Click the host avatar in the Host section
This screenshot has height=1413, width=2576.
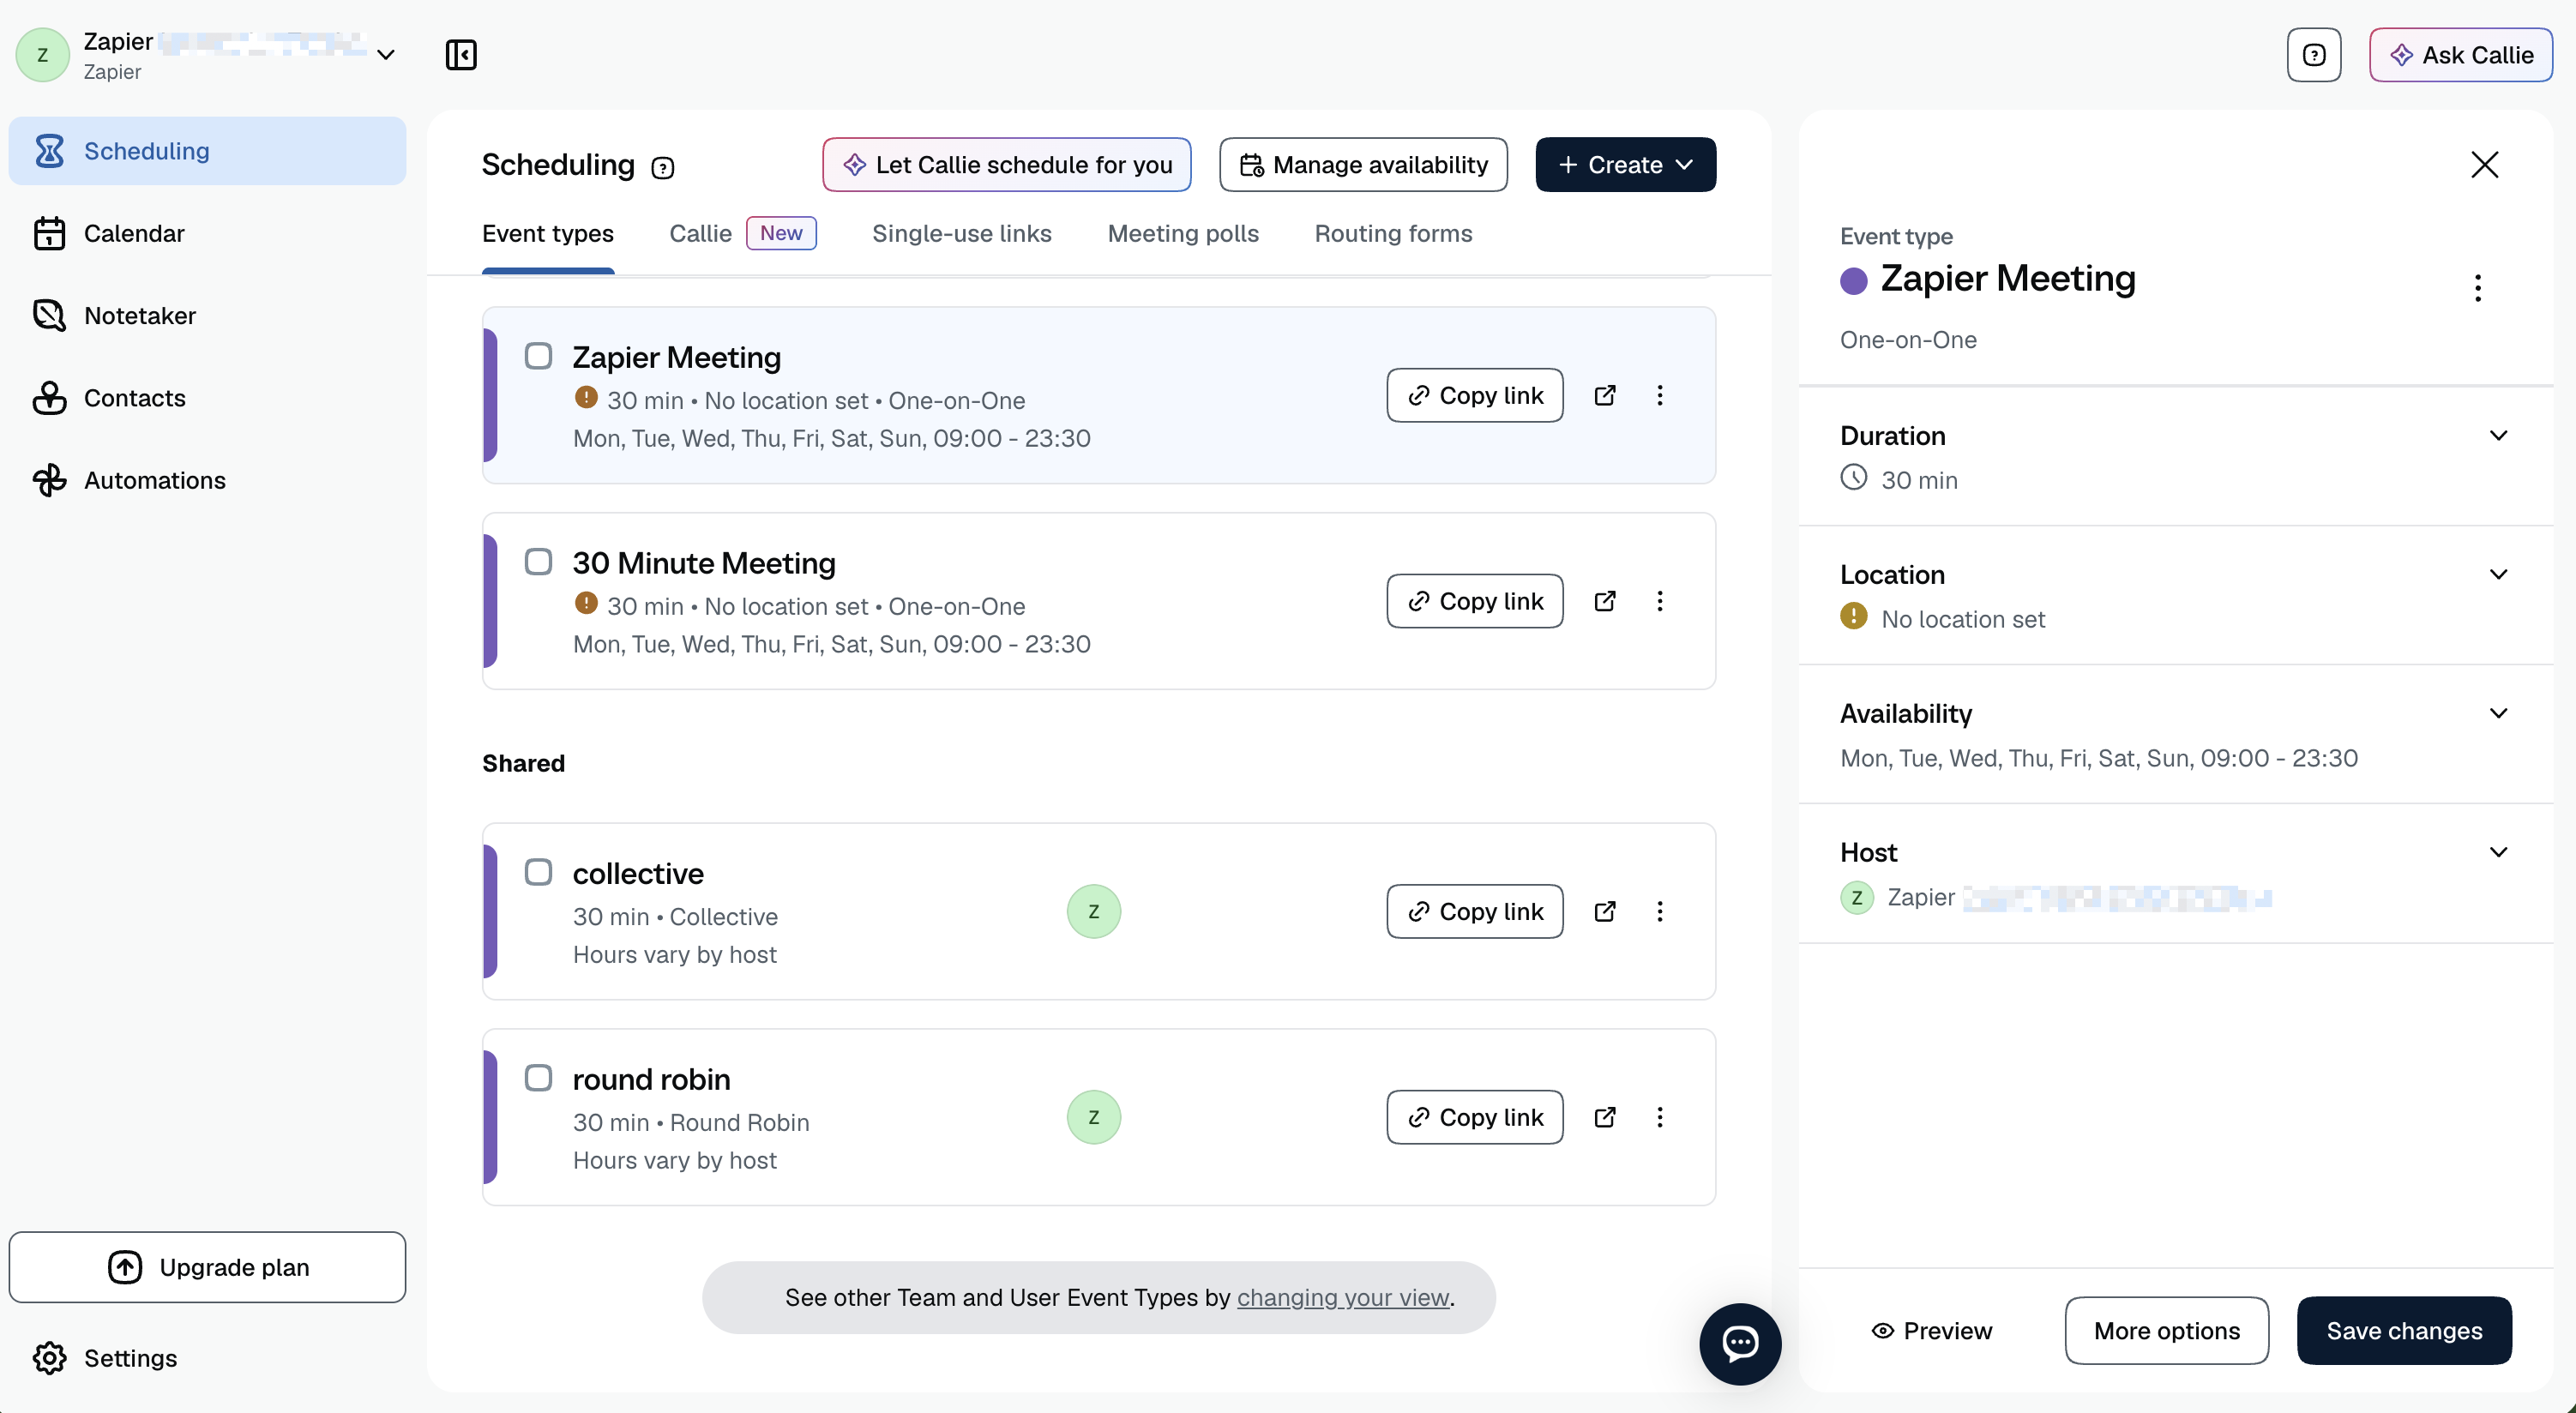[1857, 898]
